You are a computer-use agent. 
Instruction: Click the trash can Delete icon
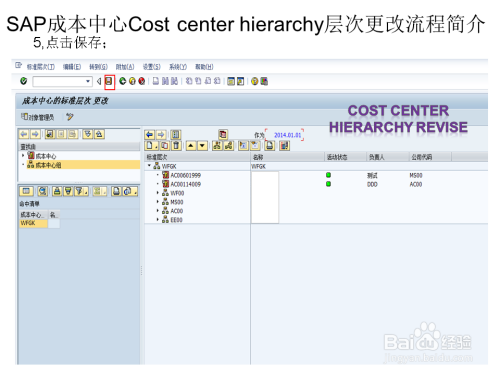[x=176, y=146]
